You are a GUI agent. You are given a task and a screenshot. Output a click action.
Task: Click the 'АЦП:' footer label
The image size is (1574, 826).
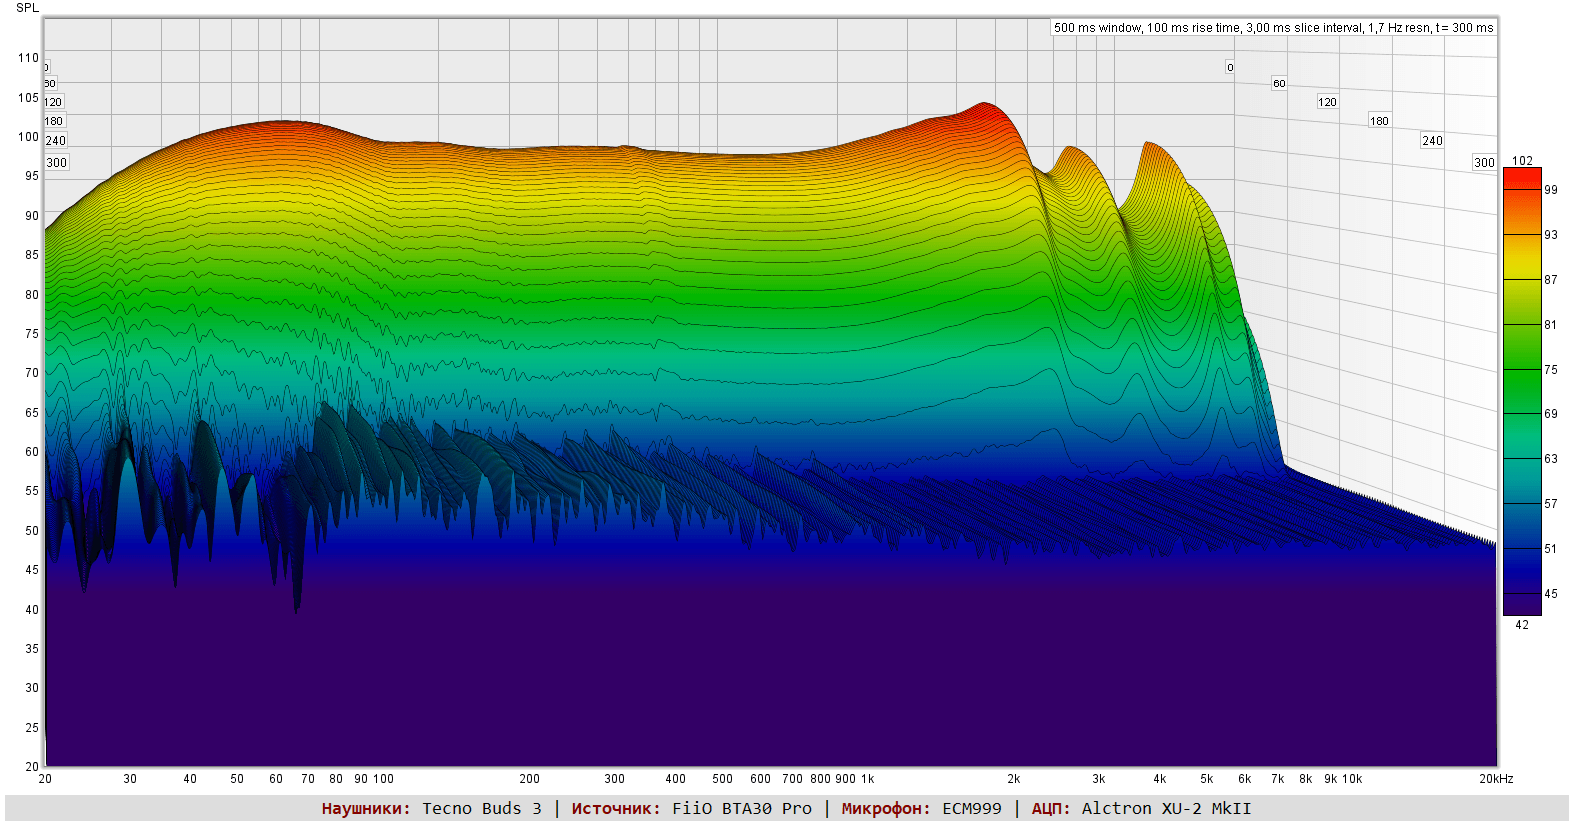1051,808
